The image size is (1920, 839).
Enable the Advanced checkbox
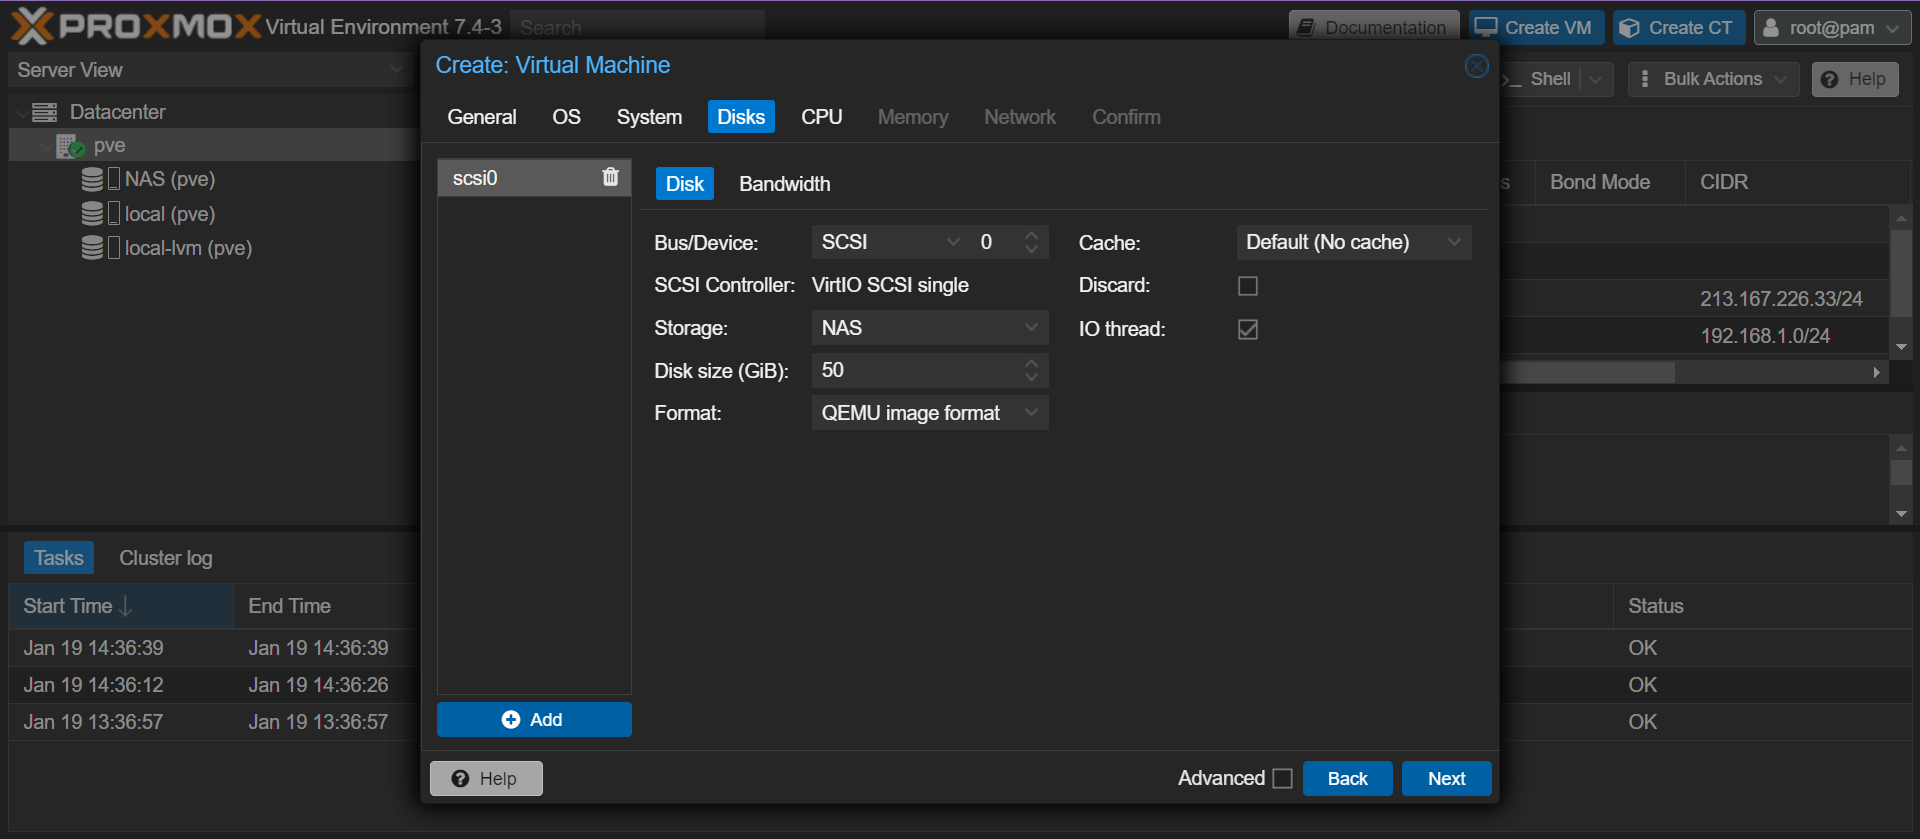[1283, 778]
